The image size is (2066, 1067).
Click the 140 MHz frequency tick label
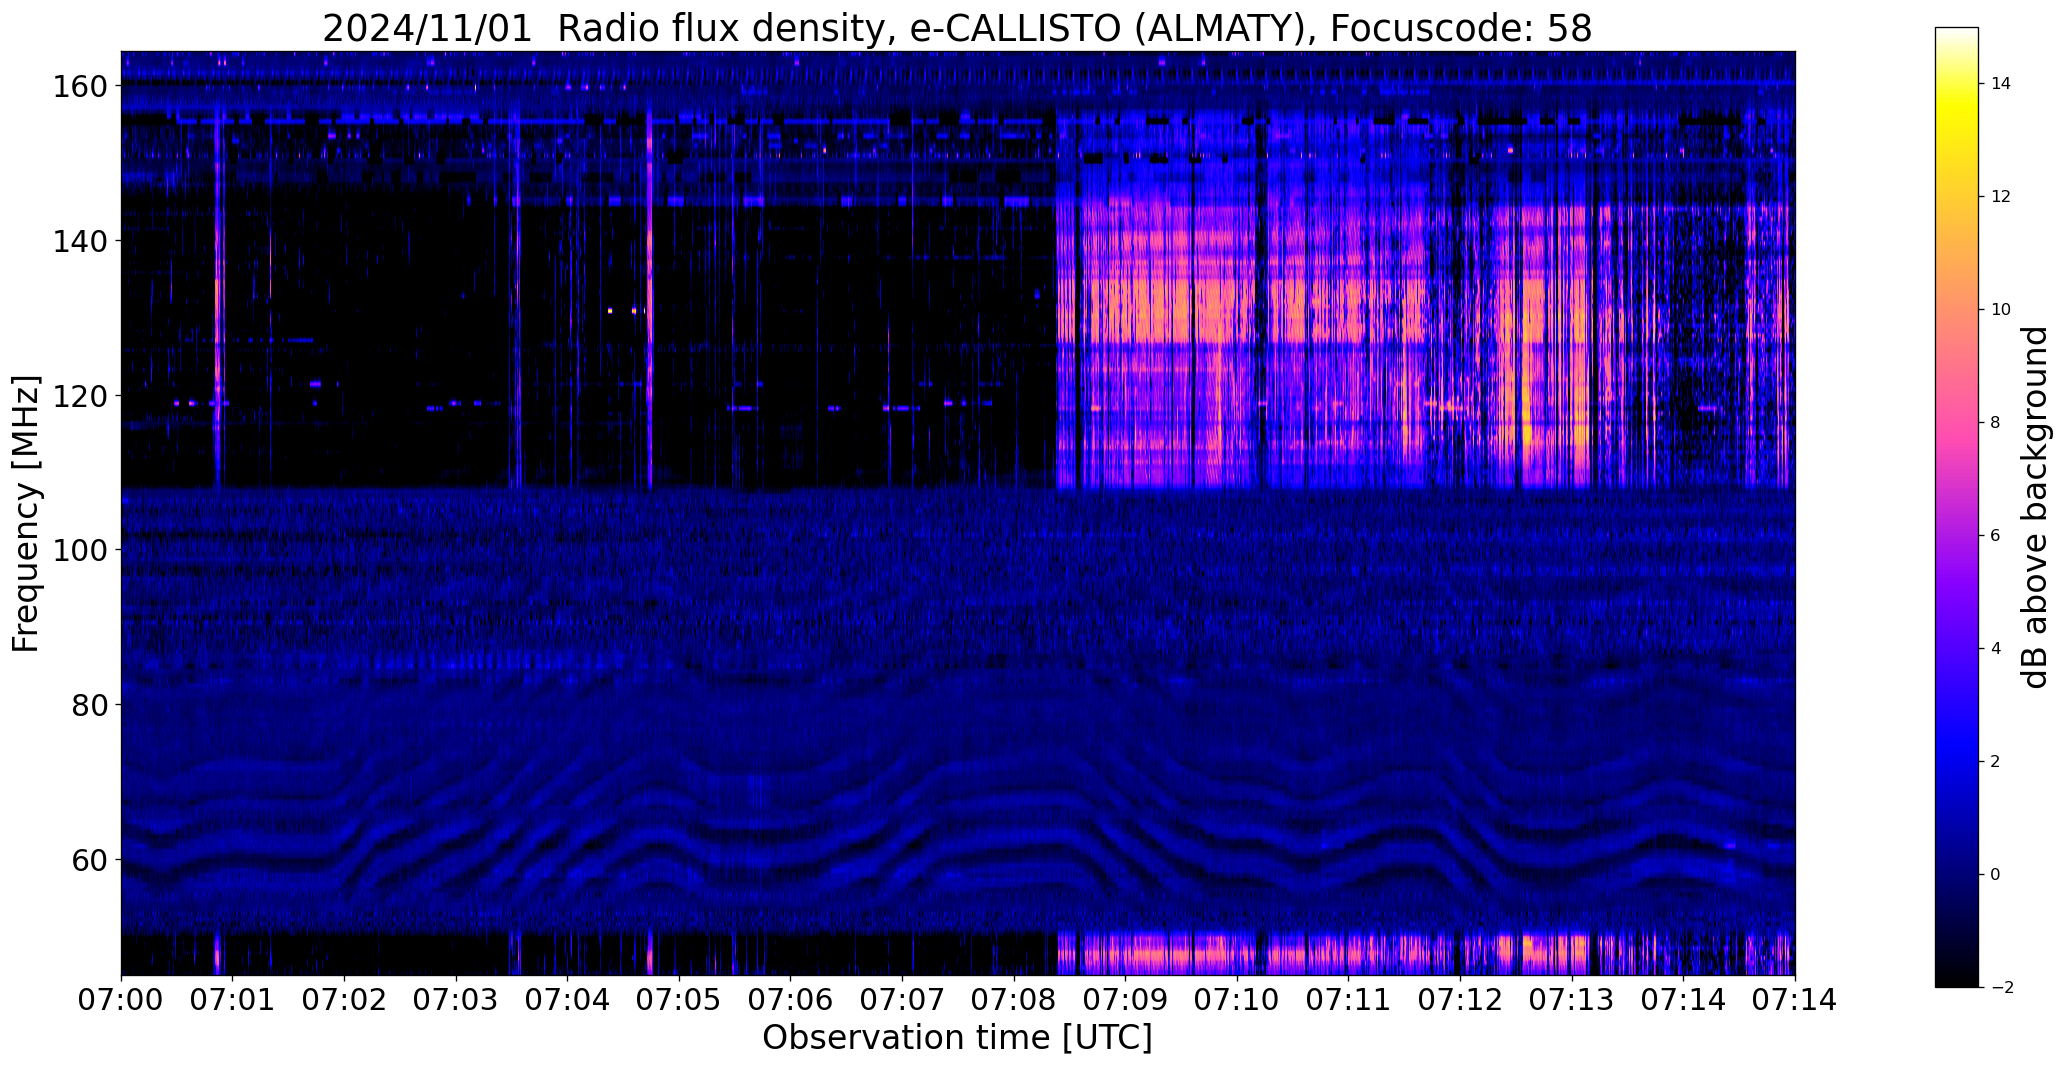click(x=79, y=241)
